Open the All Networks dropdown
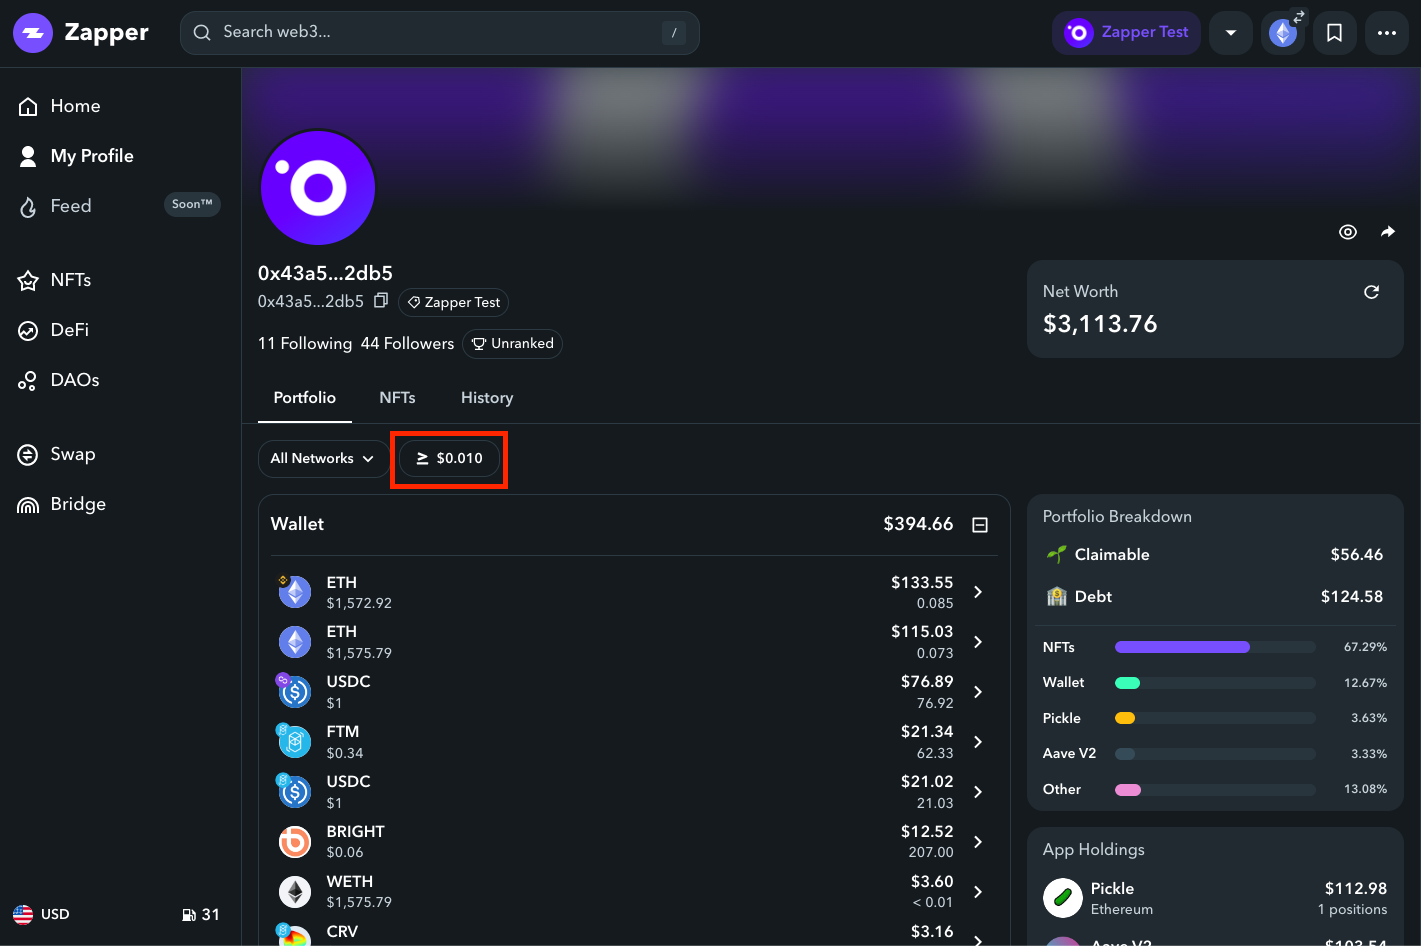This screenshot has height=946, width=1421. 322,458
